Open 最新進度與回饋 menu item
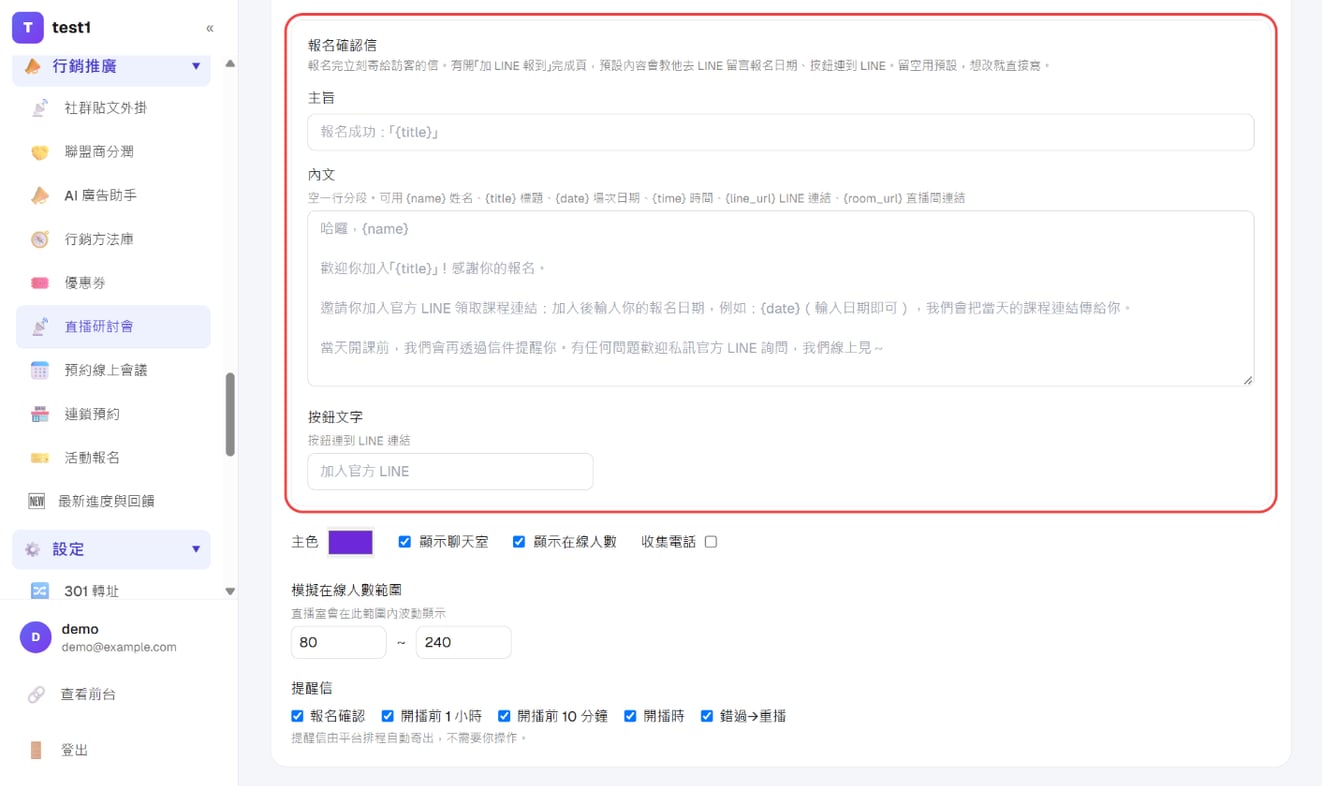 pyautogui.click(x=113, y=501)
